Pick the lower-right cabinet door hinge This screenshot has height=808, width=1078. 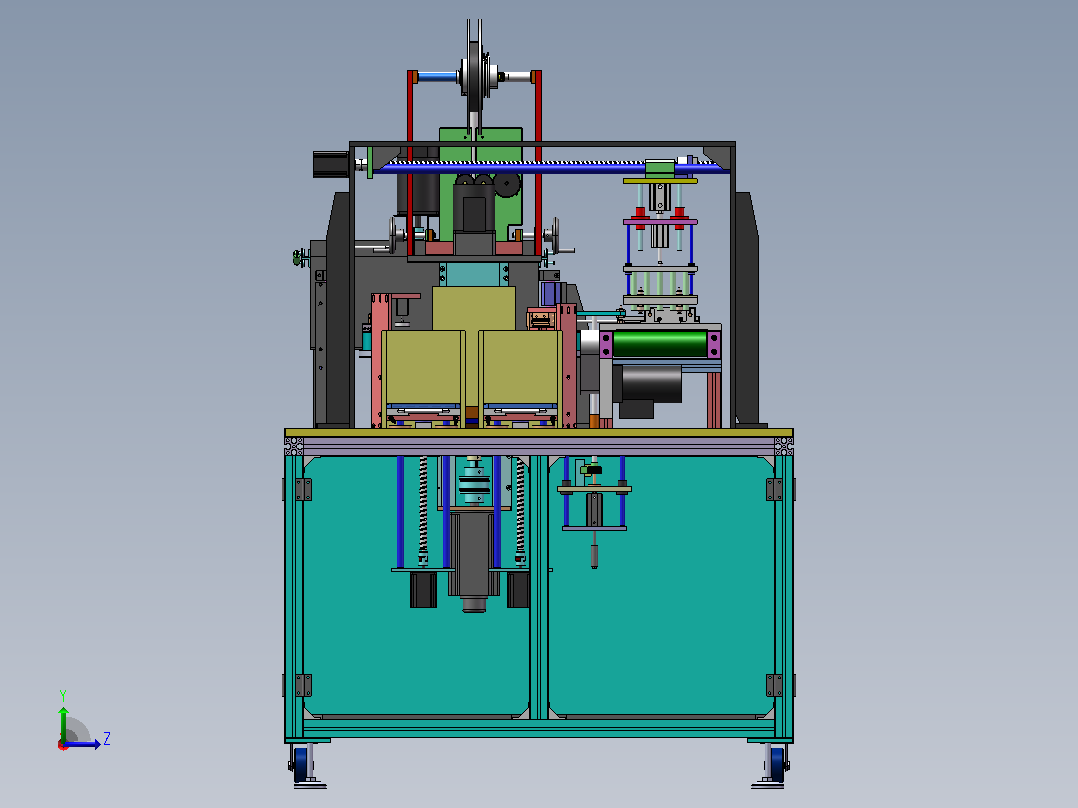[x=774, y=685]
